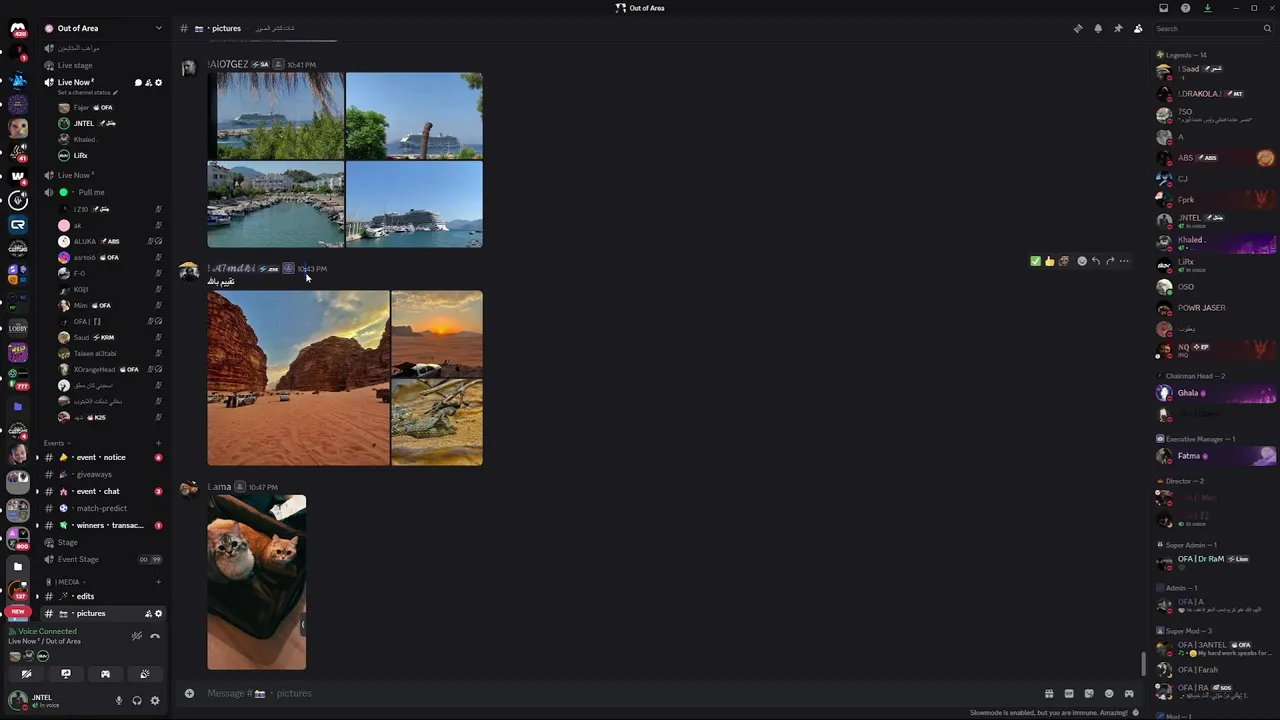
Task: Open the desert sunset photo
Action: (437, 334)
